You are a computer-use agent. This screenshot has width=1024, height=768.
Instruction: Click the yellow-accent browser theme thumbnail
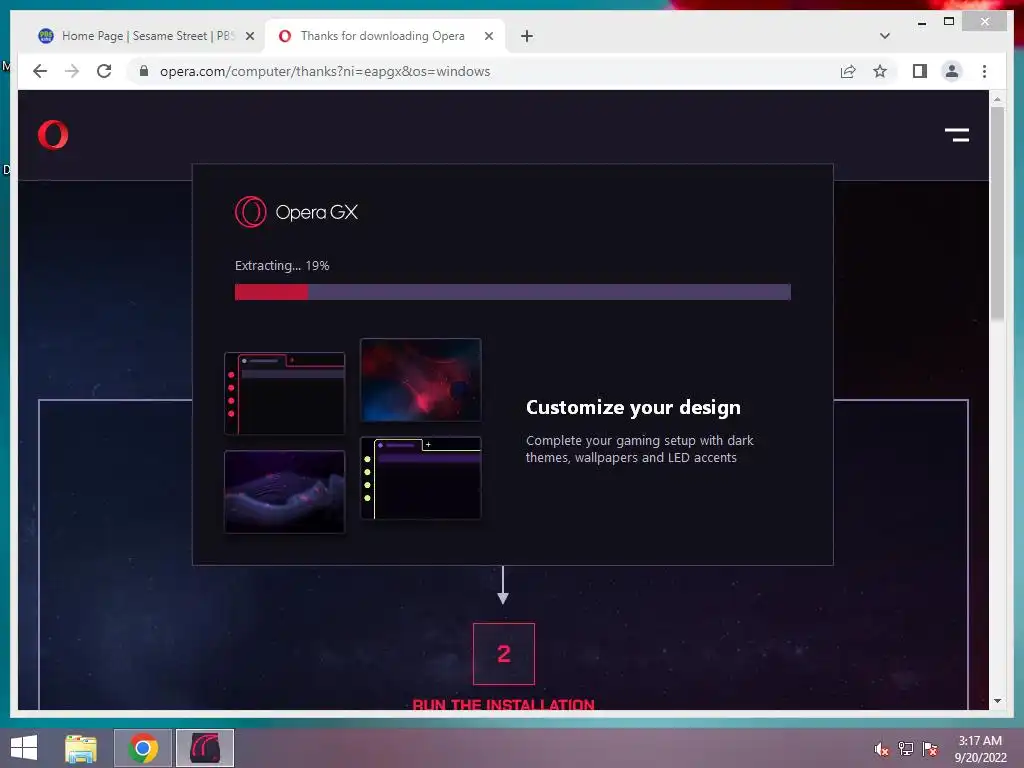pos(421,478)
